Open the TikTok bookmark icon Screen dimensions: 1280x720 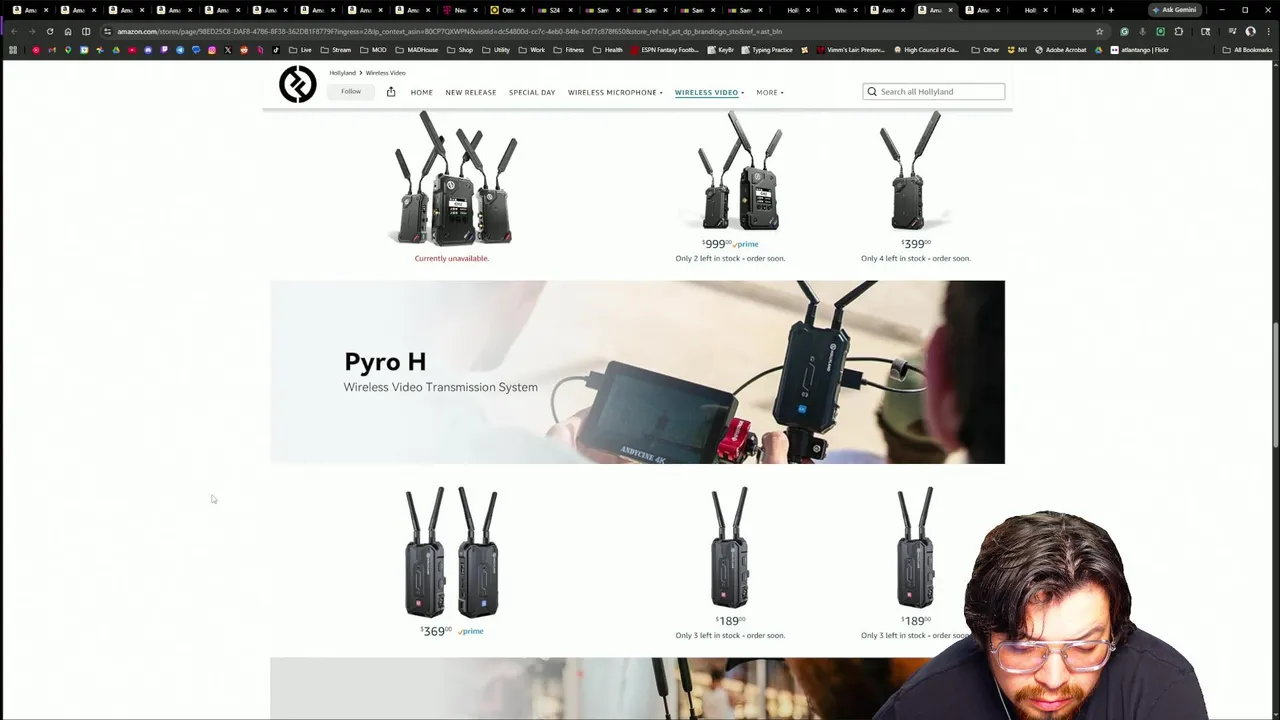point(276,50)
